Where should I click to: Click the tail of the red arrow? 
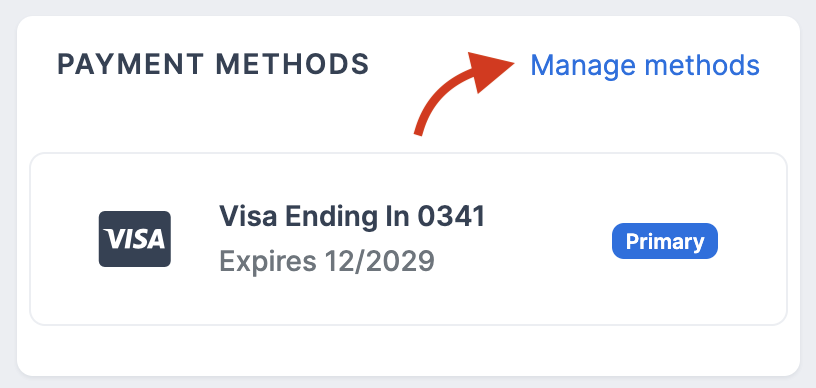click(x=420, y=127)
